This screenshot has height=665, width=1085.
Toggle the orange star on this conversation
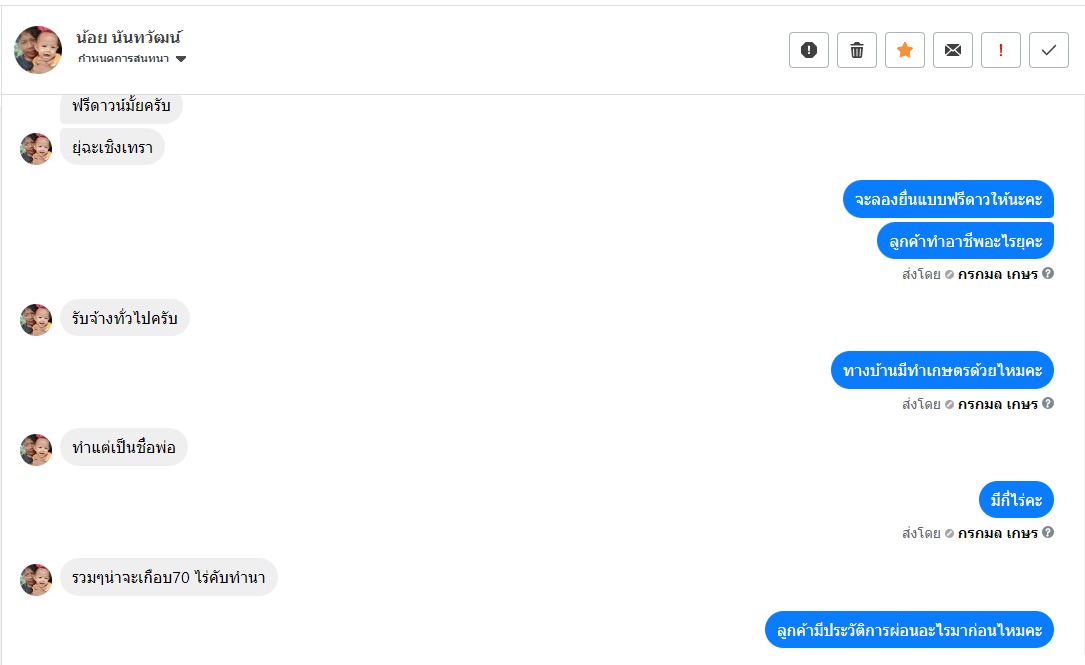click(905, 50)
